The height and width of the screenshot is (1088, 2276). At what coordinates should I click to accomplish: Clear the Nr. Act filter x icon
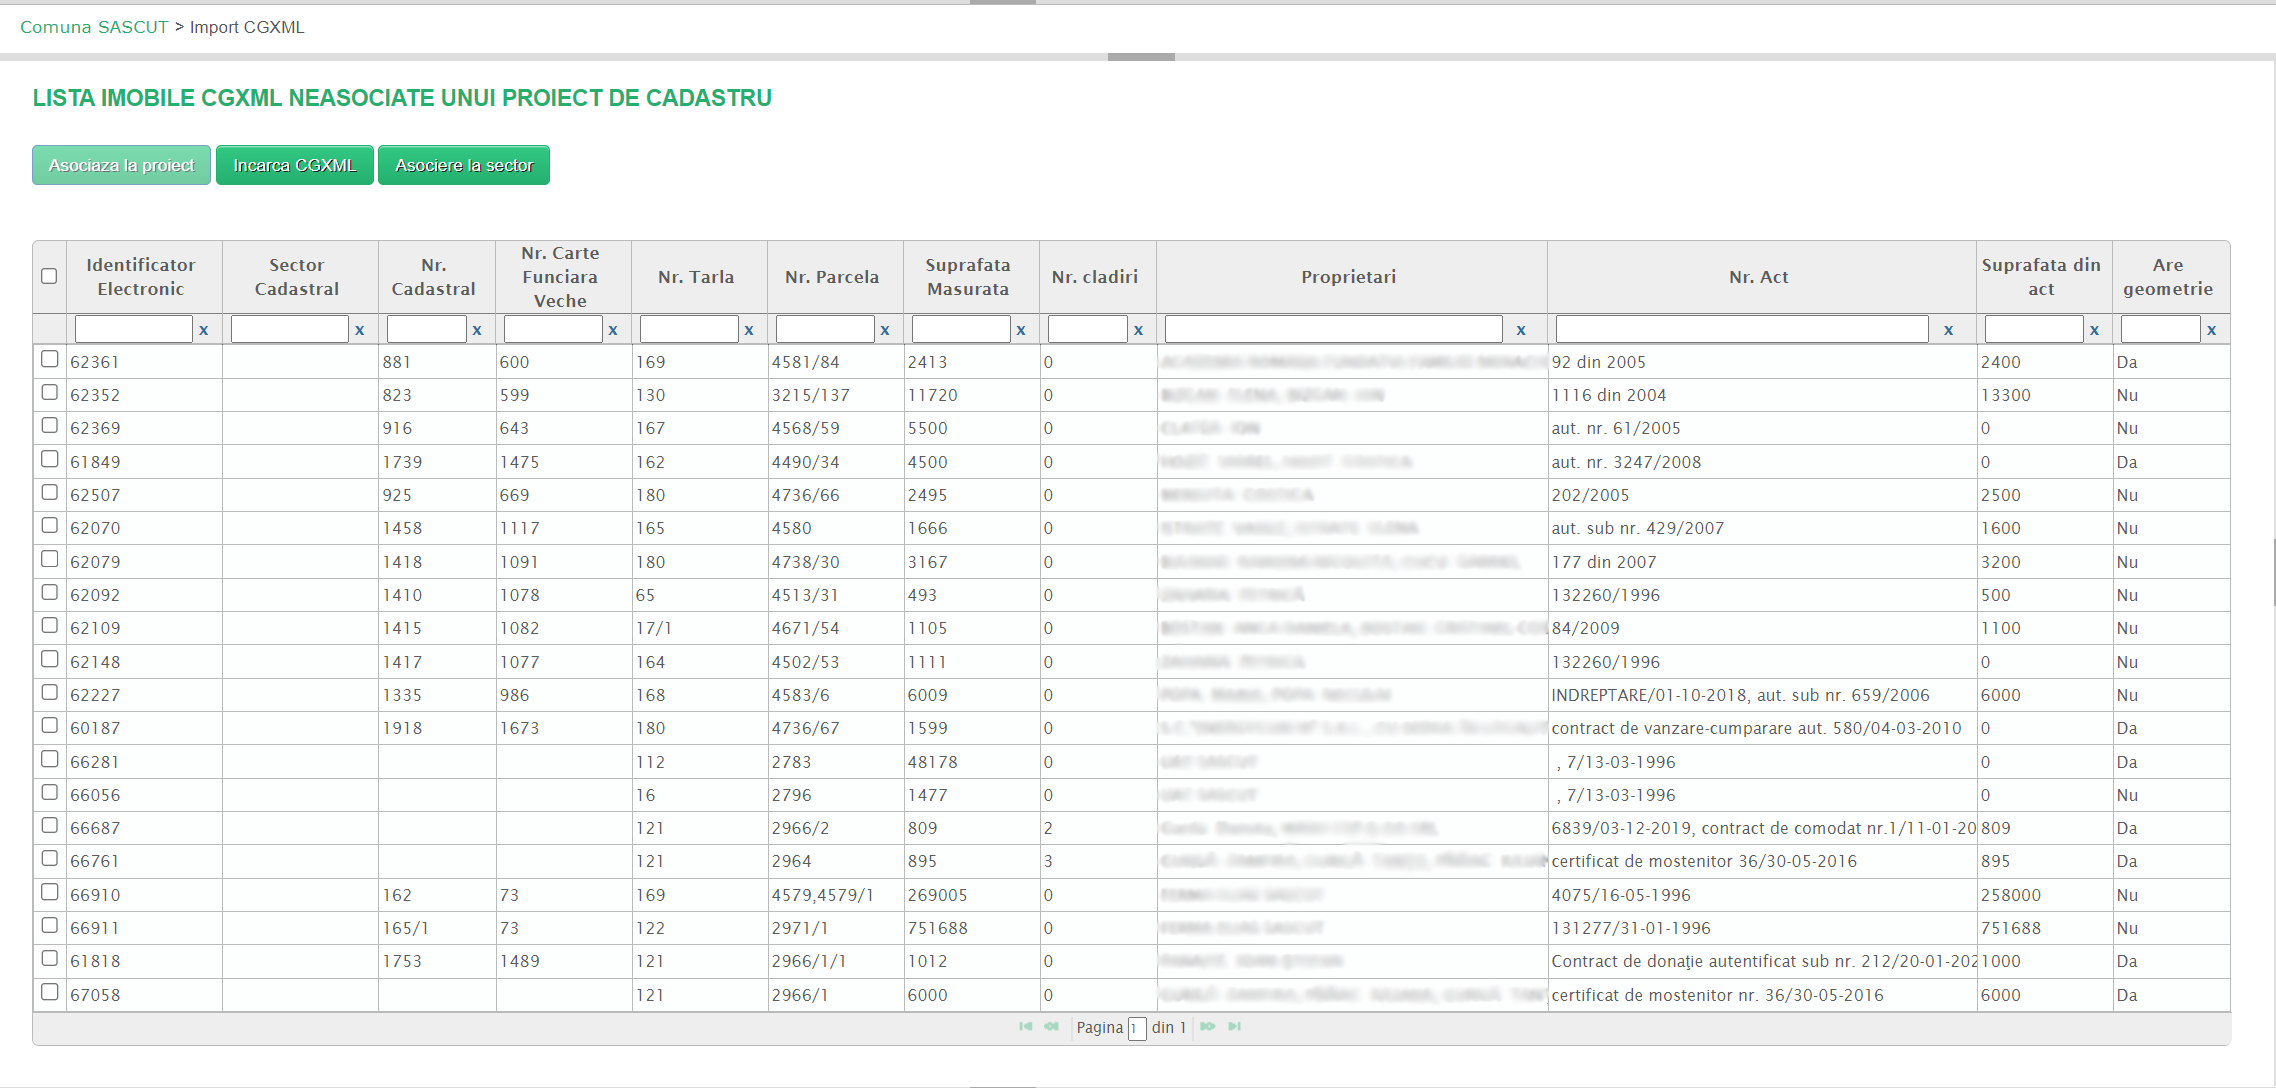coord(1948,330)
